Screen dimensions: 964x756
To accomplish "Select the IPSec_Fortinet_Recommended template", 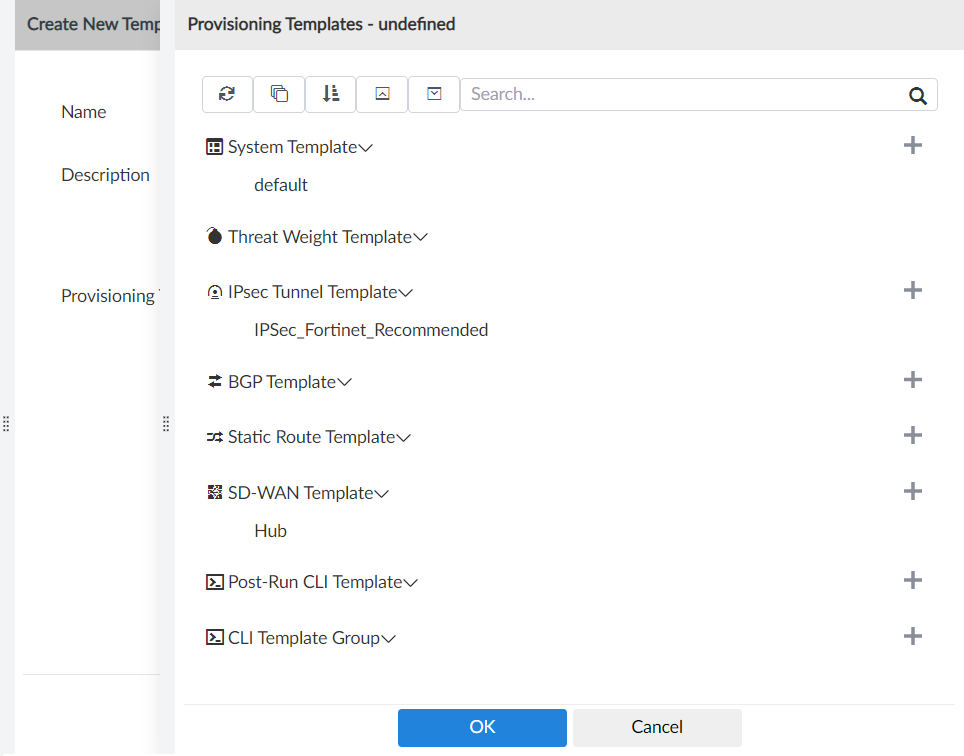I will [373, 329].
